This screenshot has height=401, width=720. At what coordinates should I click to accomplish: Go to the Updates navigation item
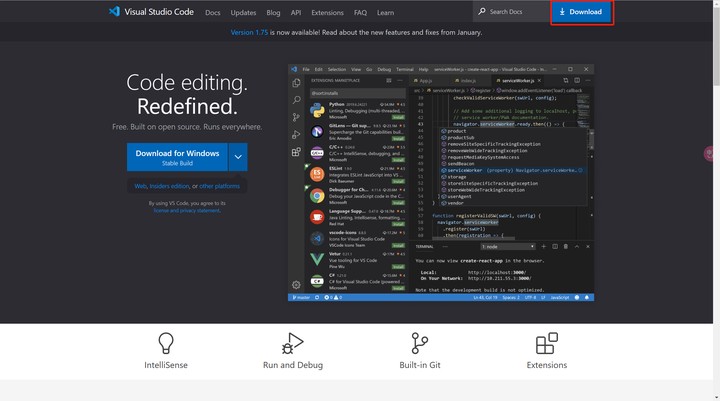point(243,13)
